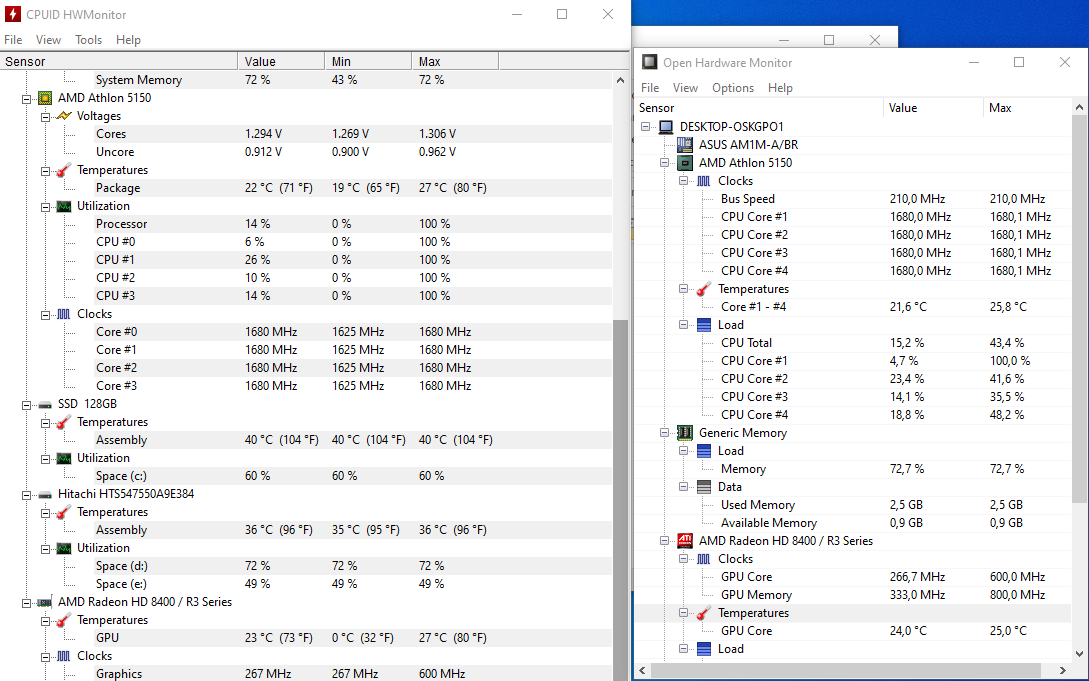Click the thermometer icon under SSD 128GB
This screenshot has width=1089, height=681.
pyautogui.click(x=64, y=422)
